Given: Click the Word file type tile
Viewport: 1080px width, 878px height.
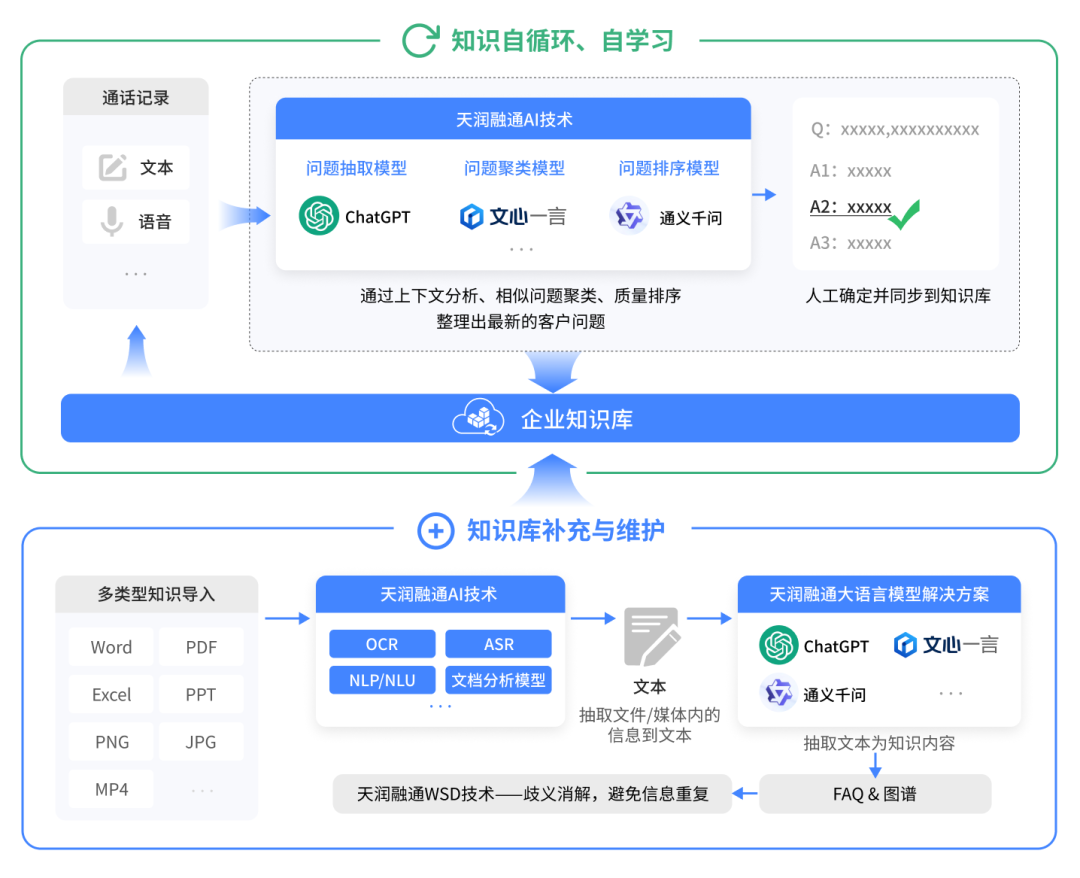Looking at the screenshot, I should (x=112, y=647).
